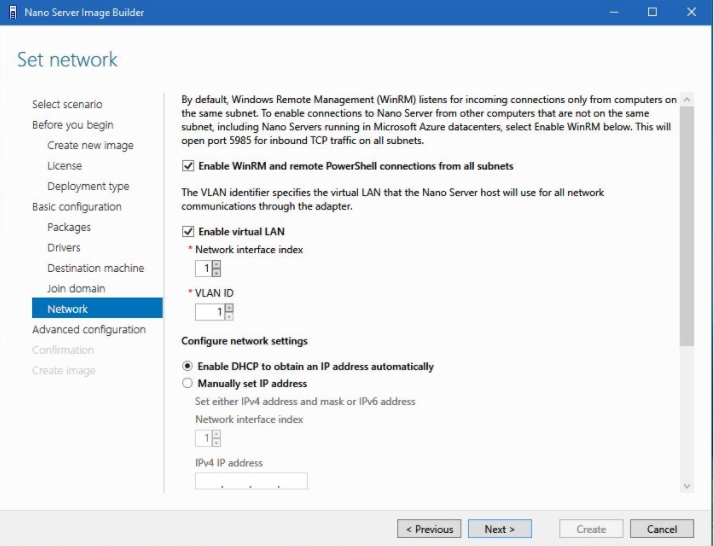The image size is (714, 546).
Task: Switch to the Deployment type page
Action: pyautogui.click(x=88, y=186)
